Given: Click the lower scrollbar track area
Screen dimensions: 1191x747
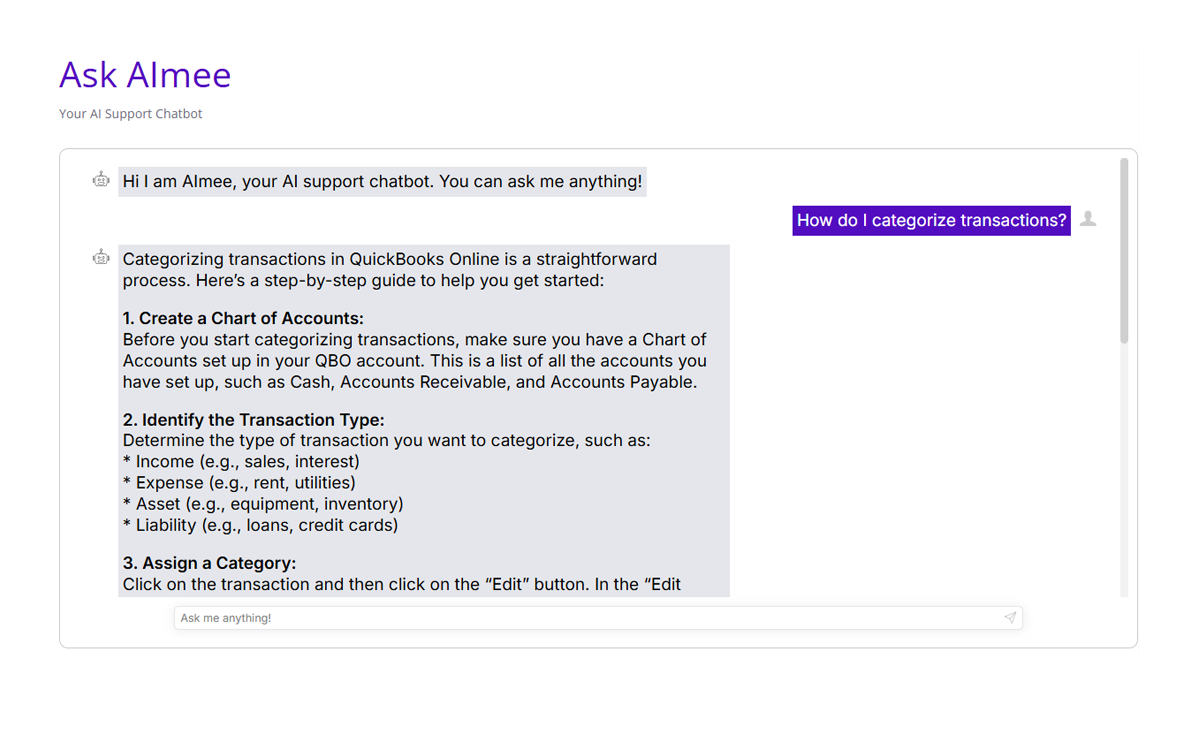Looking at the screenshot, I should tap(1124, 480).
